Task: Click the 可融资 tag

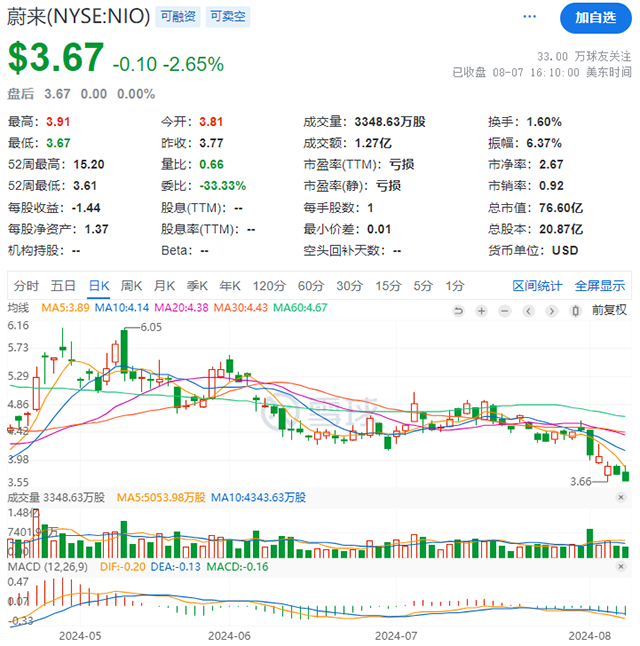Action: point(178,16)
